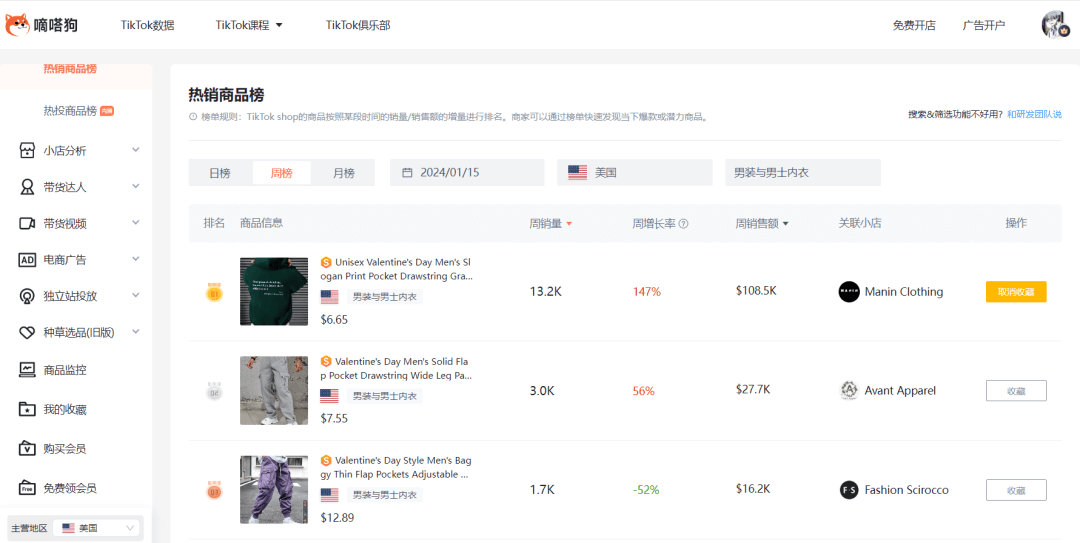
Task: Click the help icon beside 周增长率
Action: [x=684, y=224]
